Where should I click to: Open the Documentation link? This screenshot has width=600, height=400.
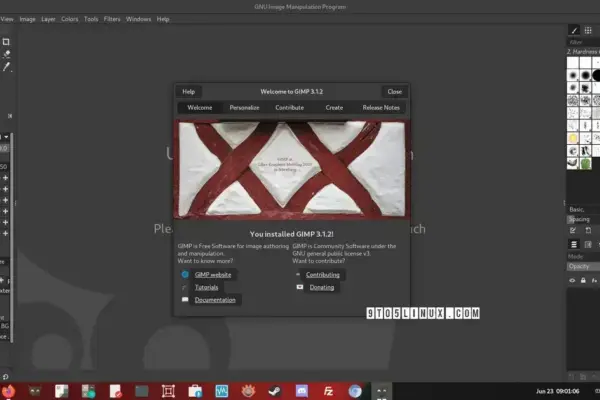click(215, 300)
